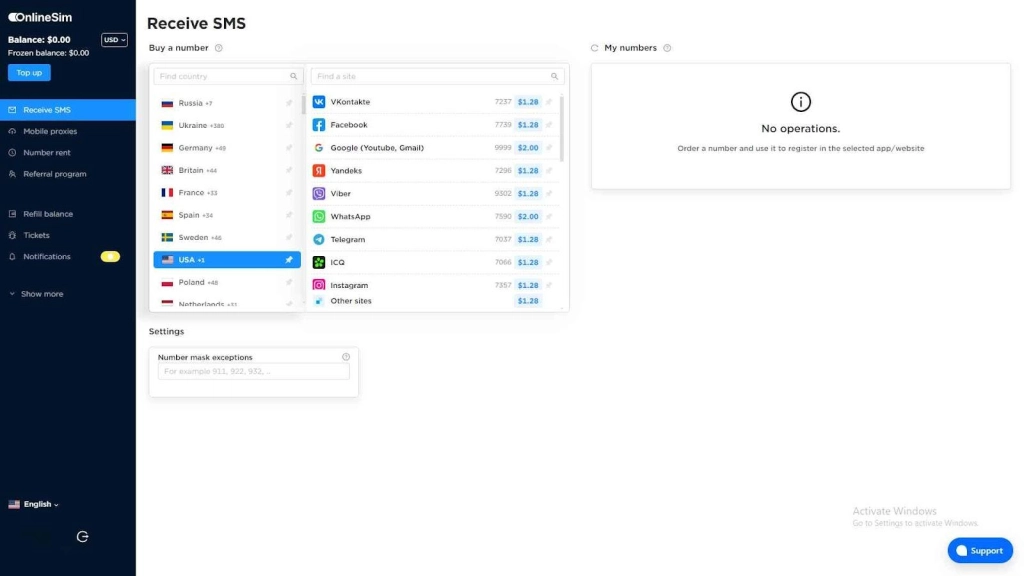Click the yellow Notifications badge

tap(110, 257)
